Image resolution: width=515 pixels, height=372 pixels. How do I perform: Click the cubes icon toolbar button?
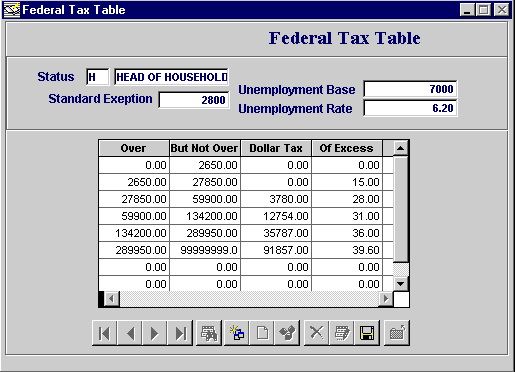click(287, 333)
